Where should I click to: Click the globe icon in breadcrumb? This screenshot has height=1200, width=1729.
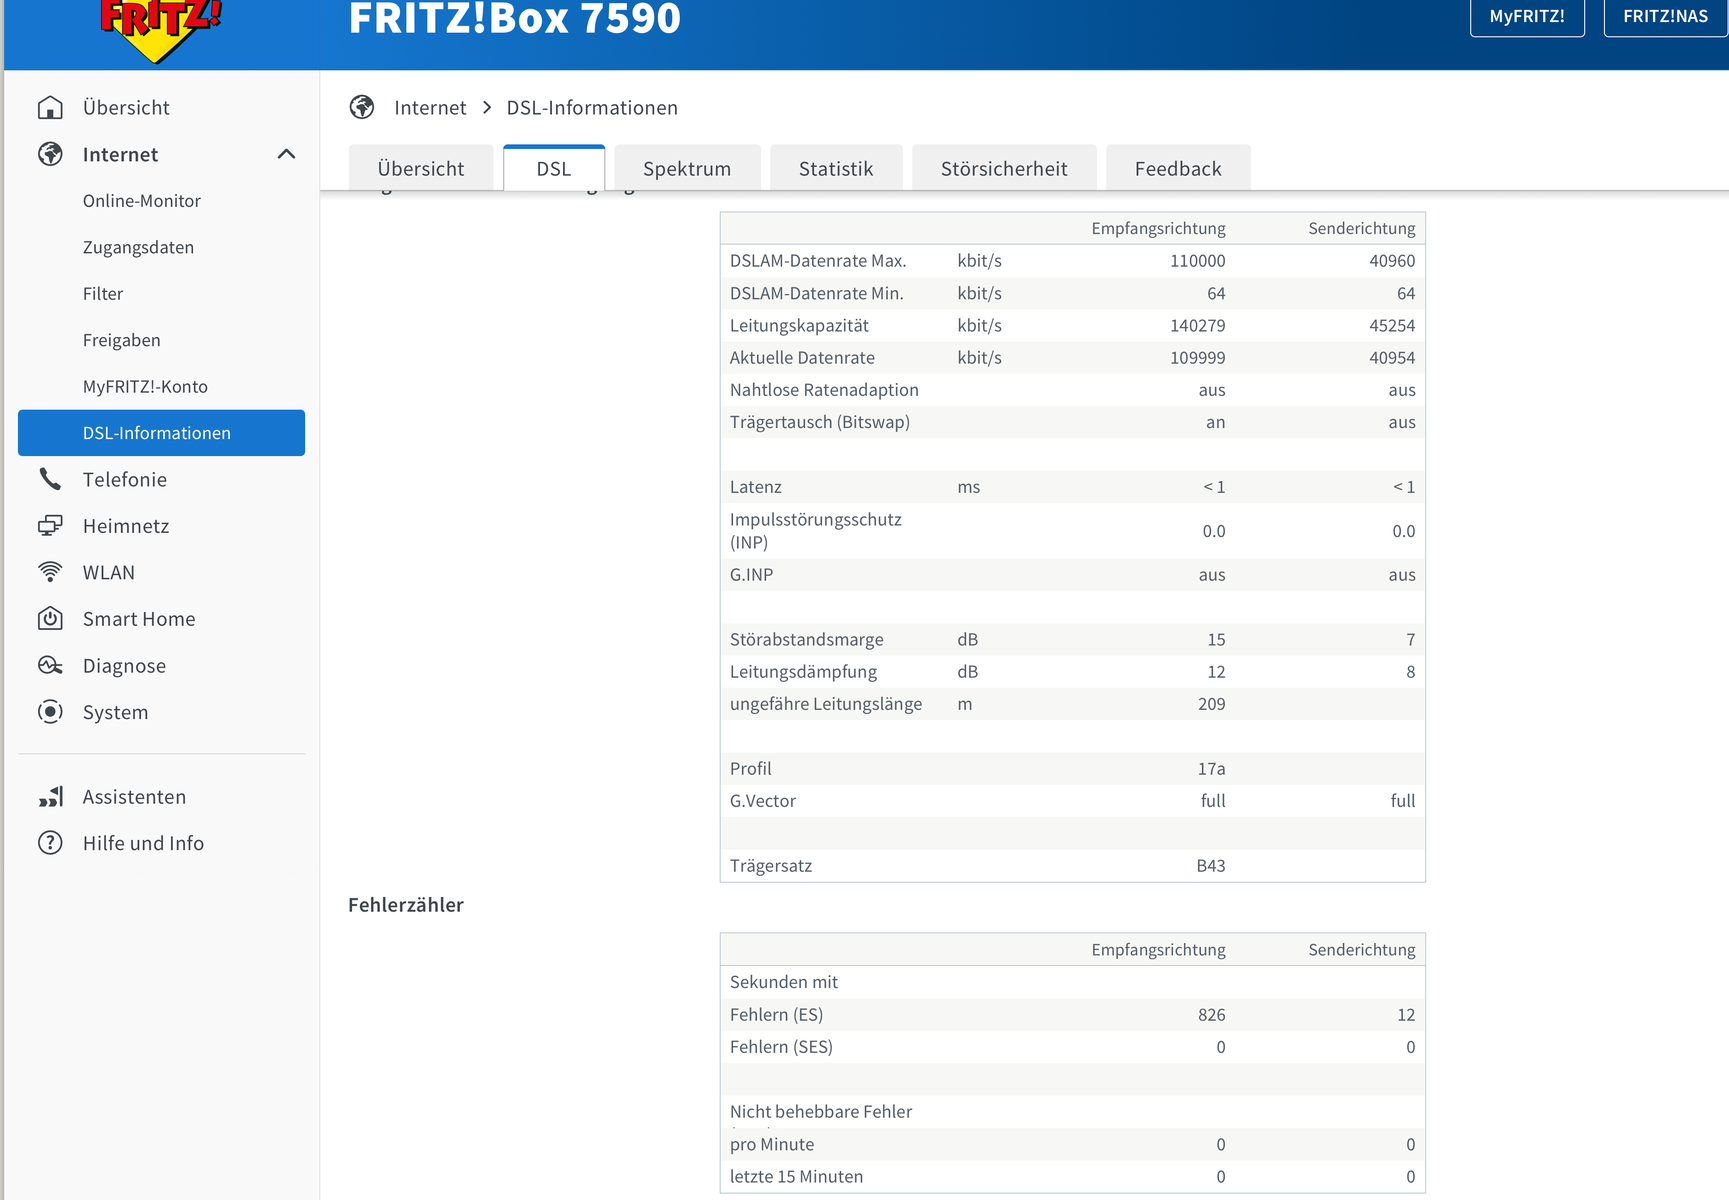pyautogui.click(x=362, y=107)
